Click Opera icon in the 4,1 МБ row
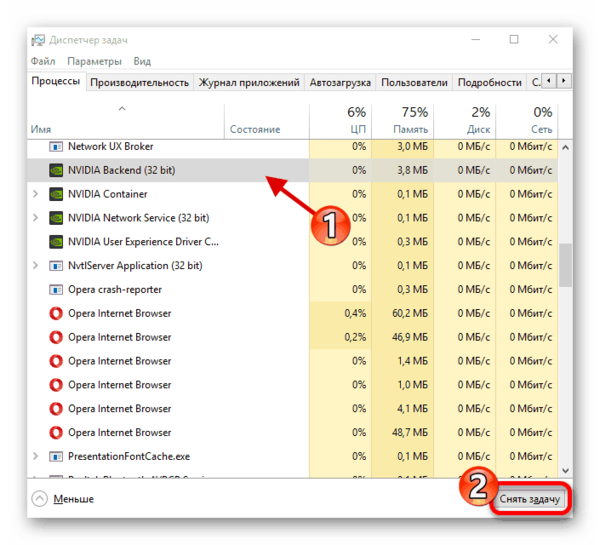Screen dimensions: 600x545 (x=56, y=409)
